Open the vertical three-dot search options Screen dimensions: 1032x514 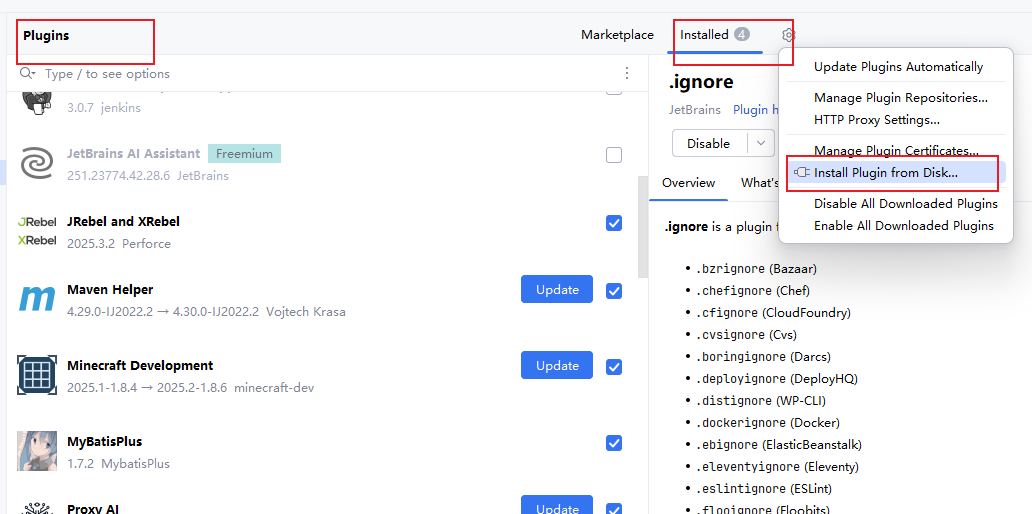click(627, 73)
